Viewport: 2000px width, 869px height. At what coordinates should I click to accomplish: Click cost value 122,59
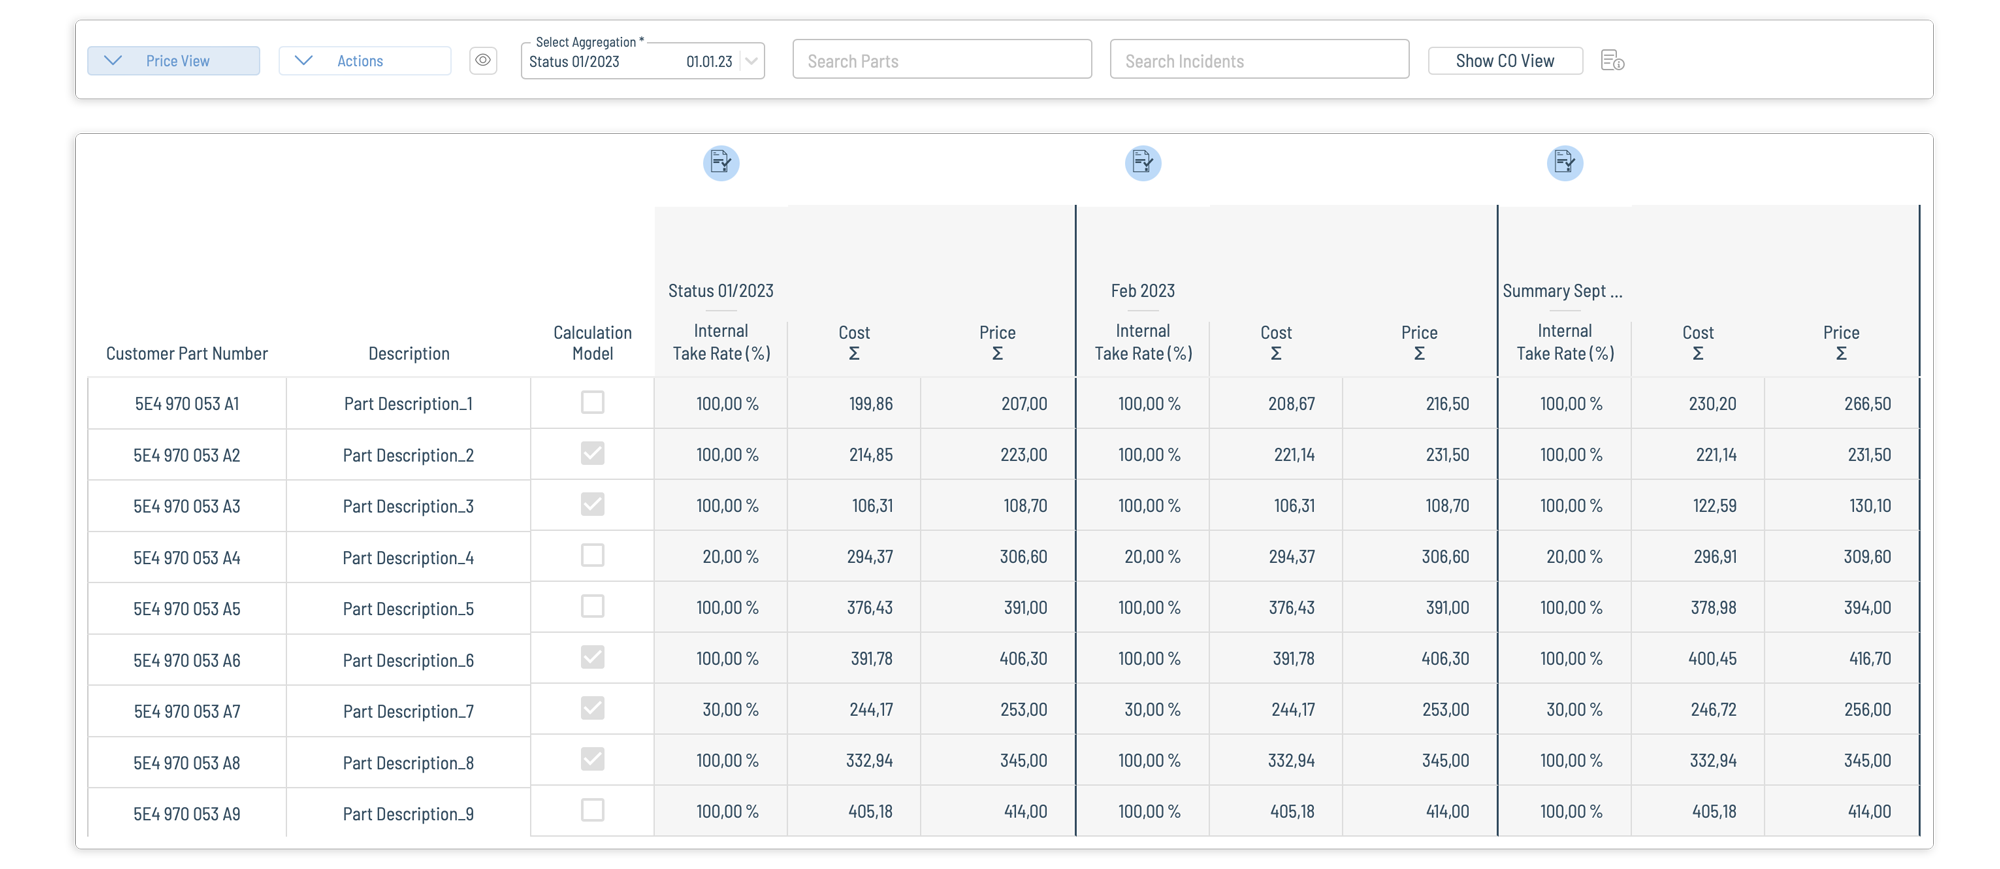[x=1715, y=506]
